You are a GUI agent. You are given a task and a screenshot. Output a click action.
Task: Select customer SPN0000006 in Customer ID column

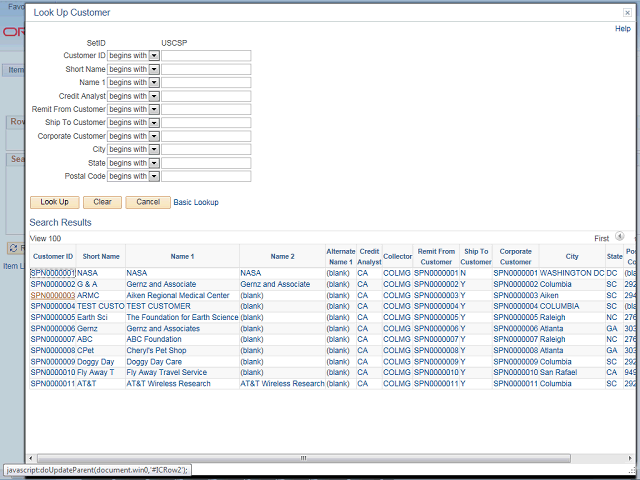tap(53, 329)
